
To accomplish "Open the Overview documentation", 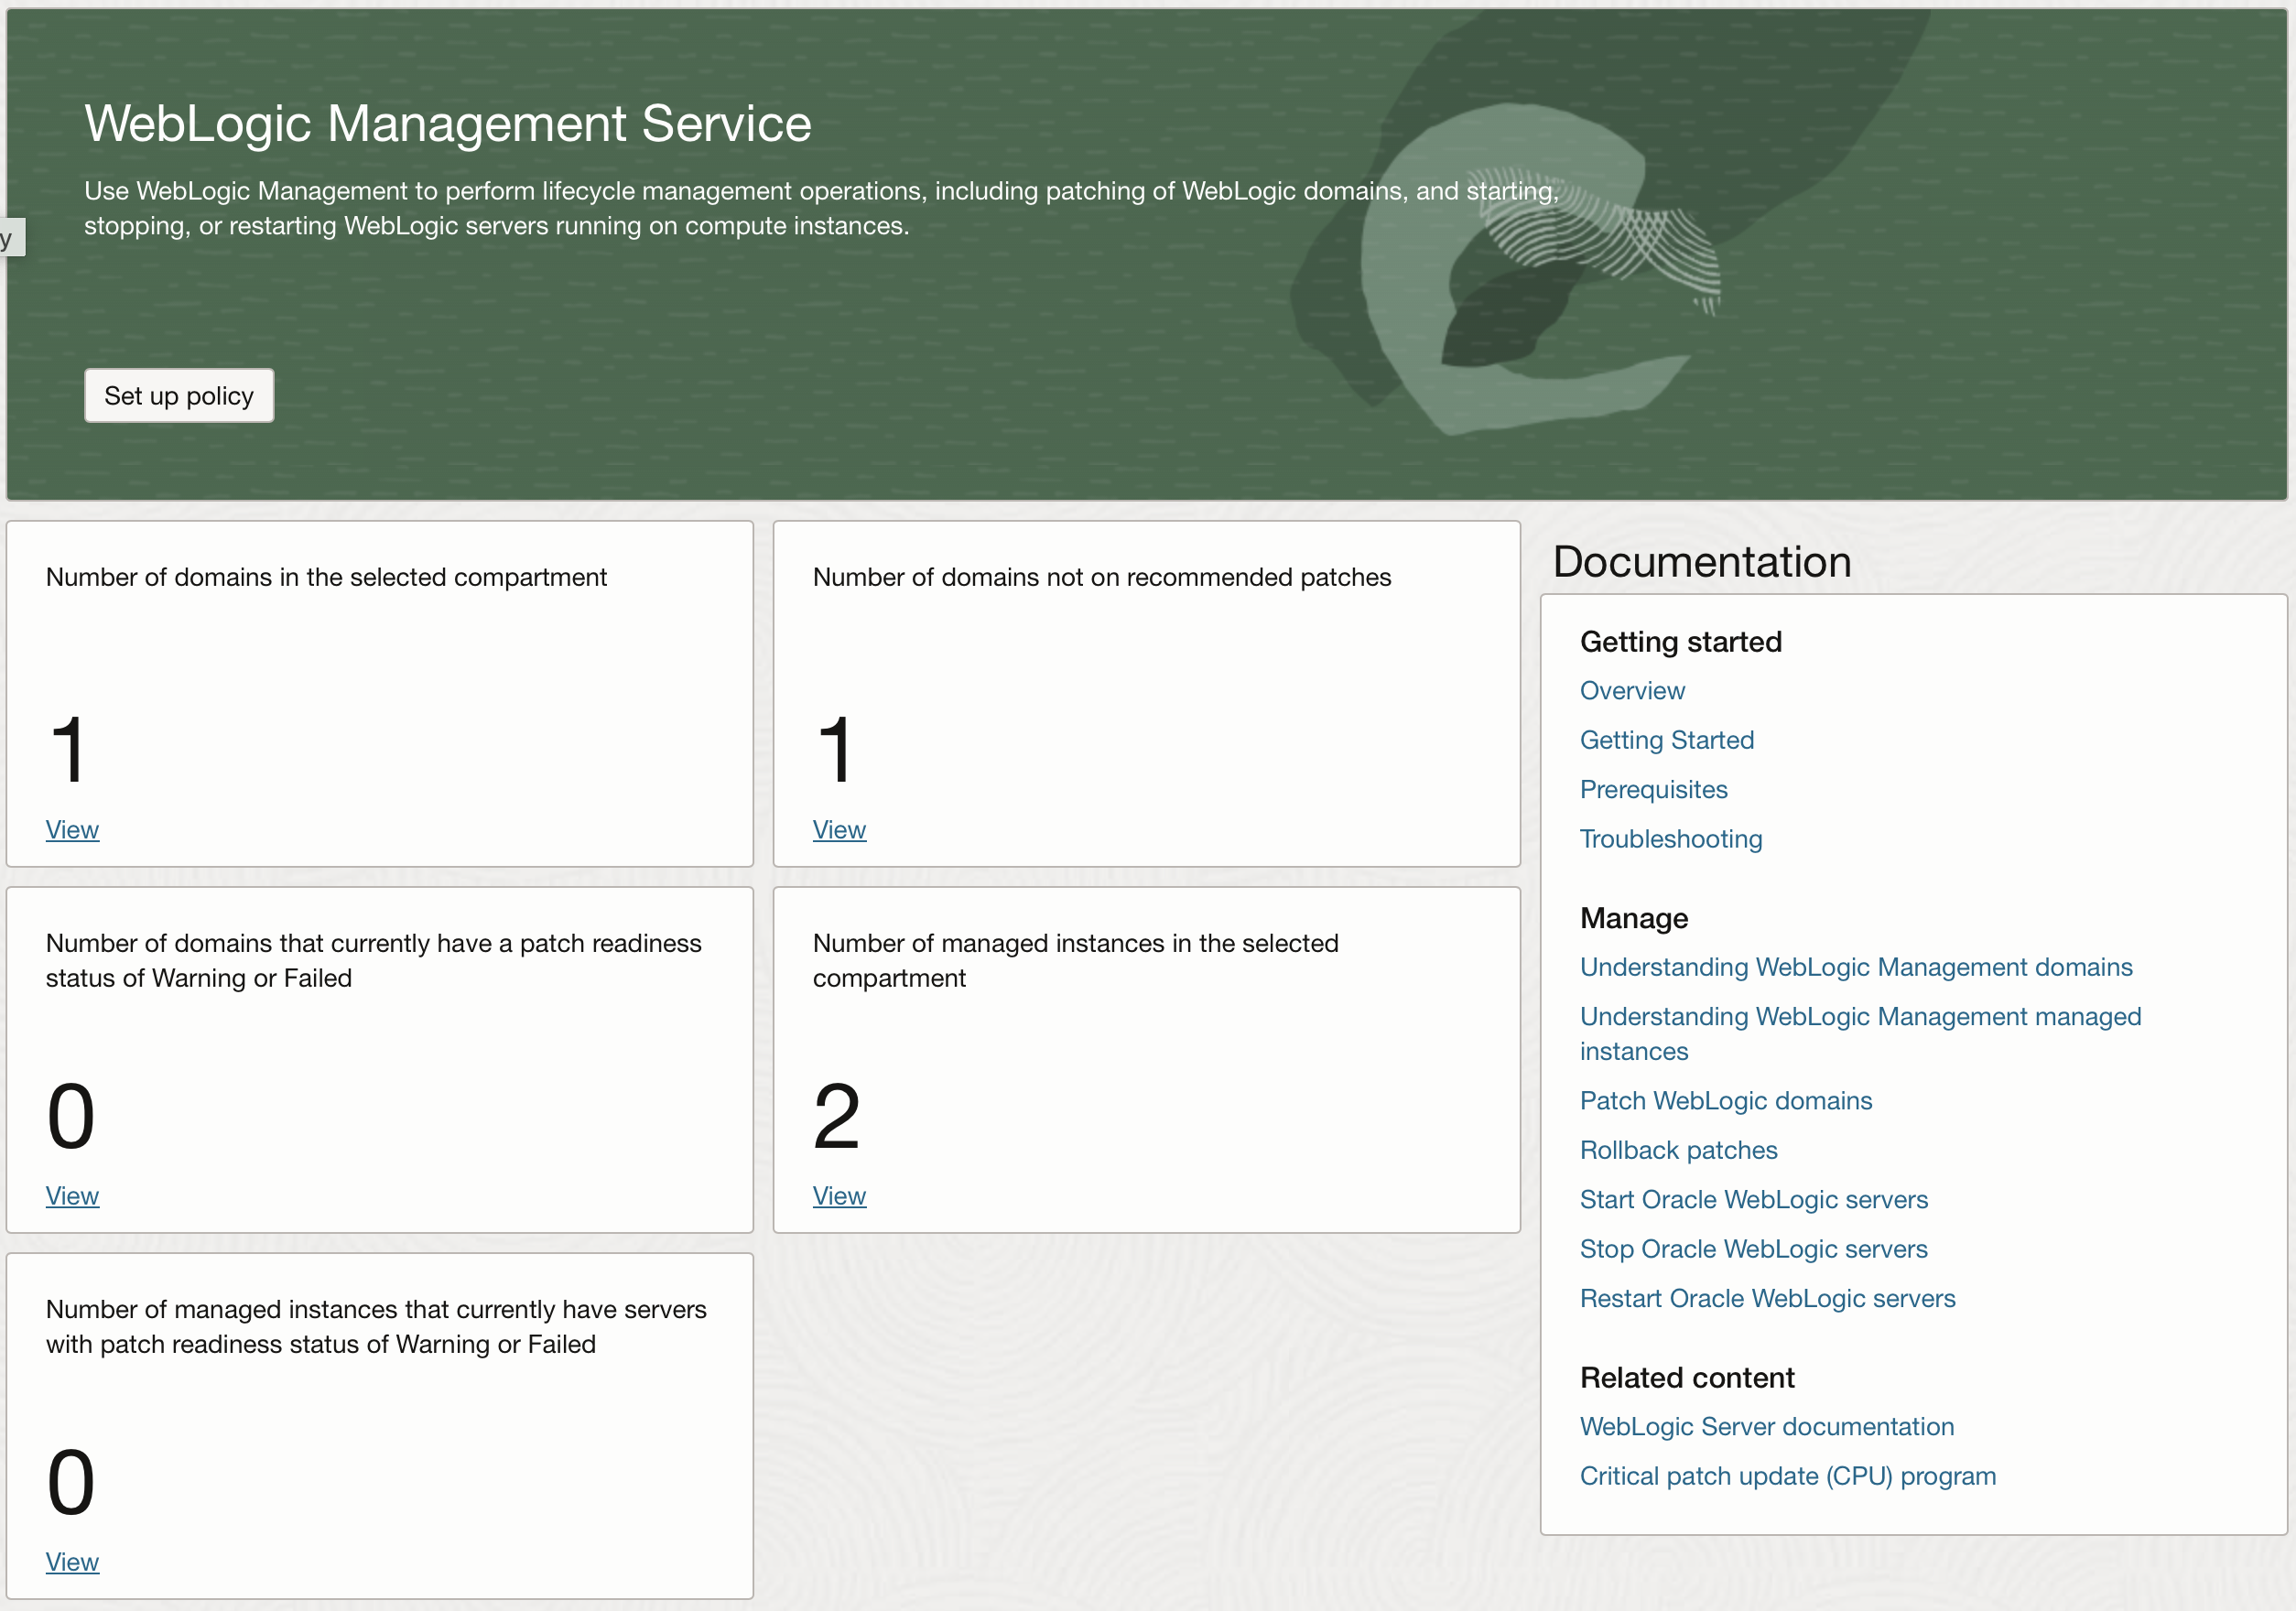I will [1631, 690].
